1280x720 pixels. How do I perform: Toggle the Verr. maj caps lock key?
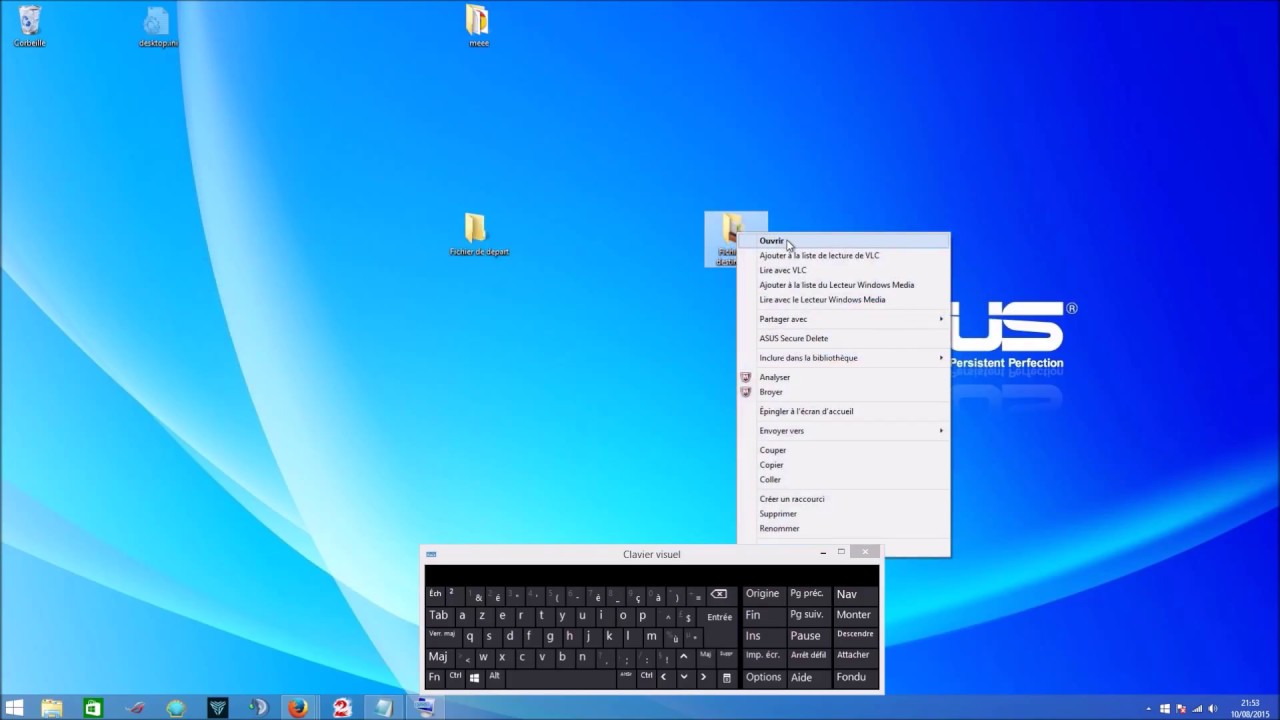443,636
